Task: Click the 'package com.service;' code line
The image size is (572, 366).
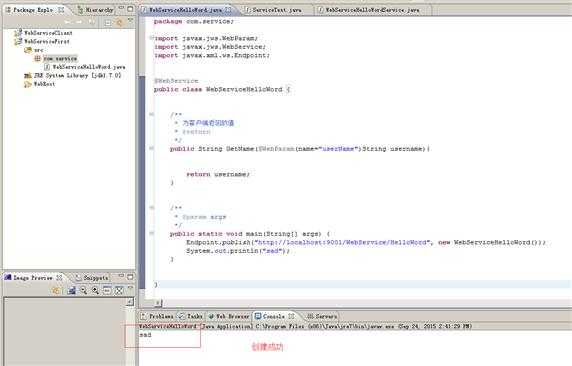Action: [x=193, y=21]
